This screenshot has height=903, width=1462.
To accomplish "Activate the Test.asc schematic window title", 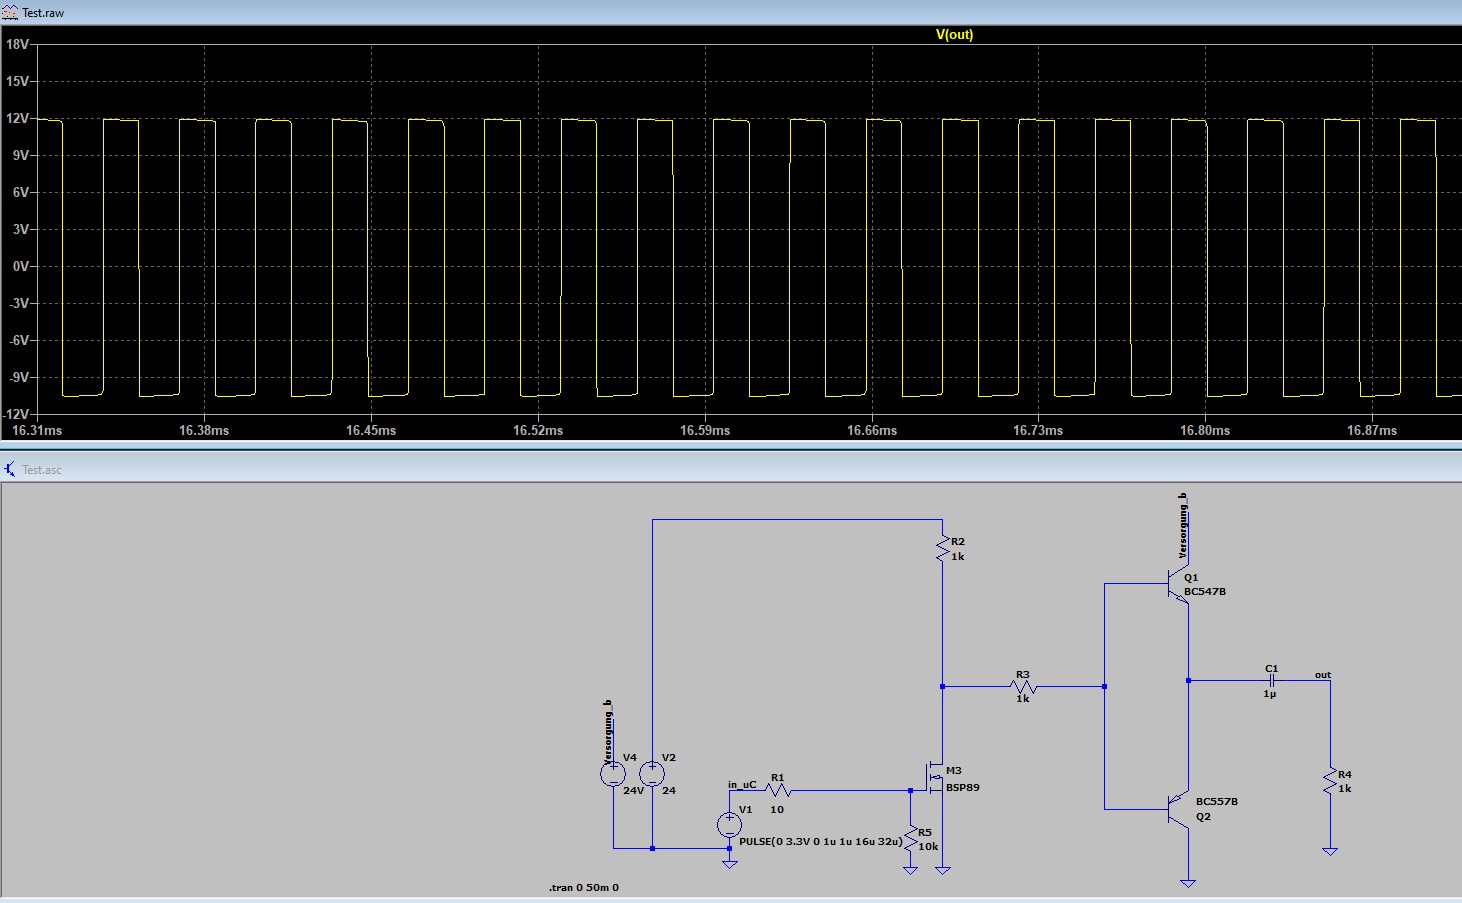I will click(42, 470).
